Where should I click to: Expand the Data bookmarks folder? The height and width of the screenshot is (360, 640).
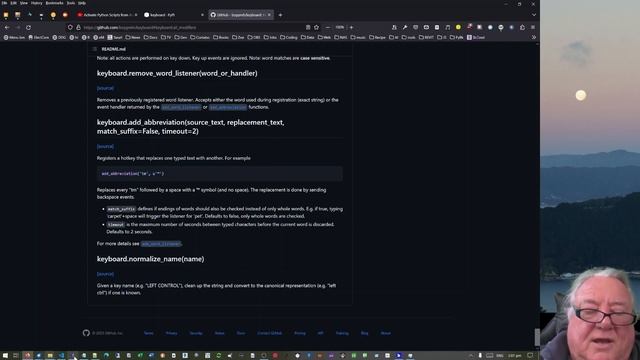click(x=308, y=37)
